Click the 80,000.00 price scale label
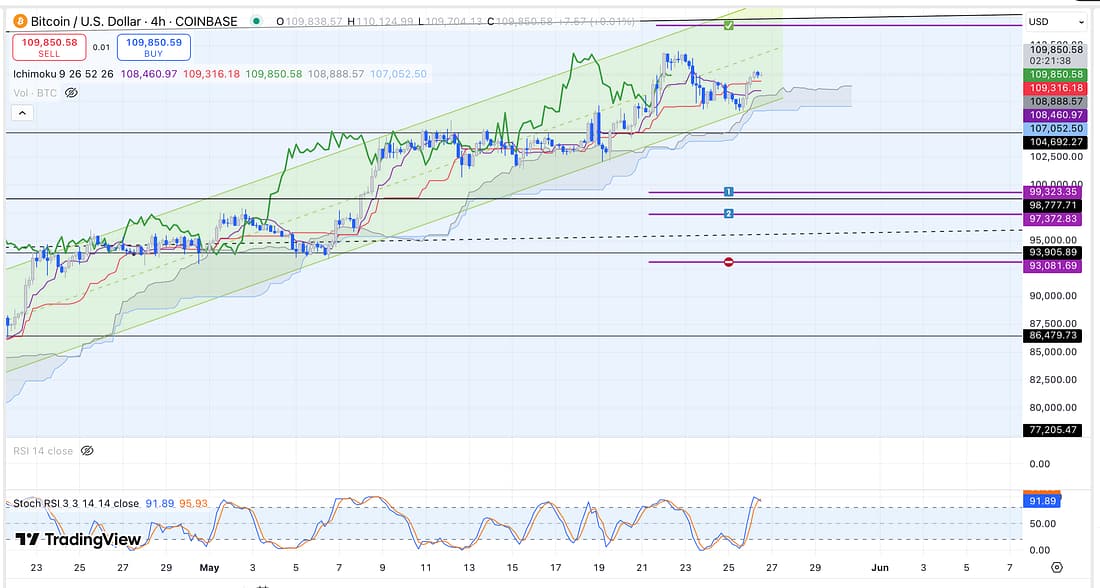This screenshot has width=1100, height=588. [x=1053, y=408]
